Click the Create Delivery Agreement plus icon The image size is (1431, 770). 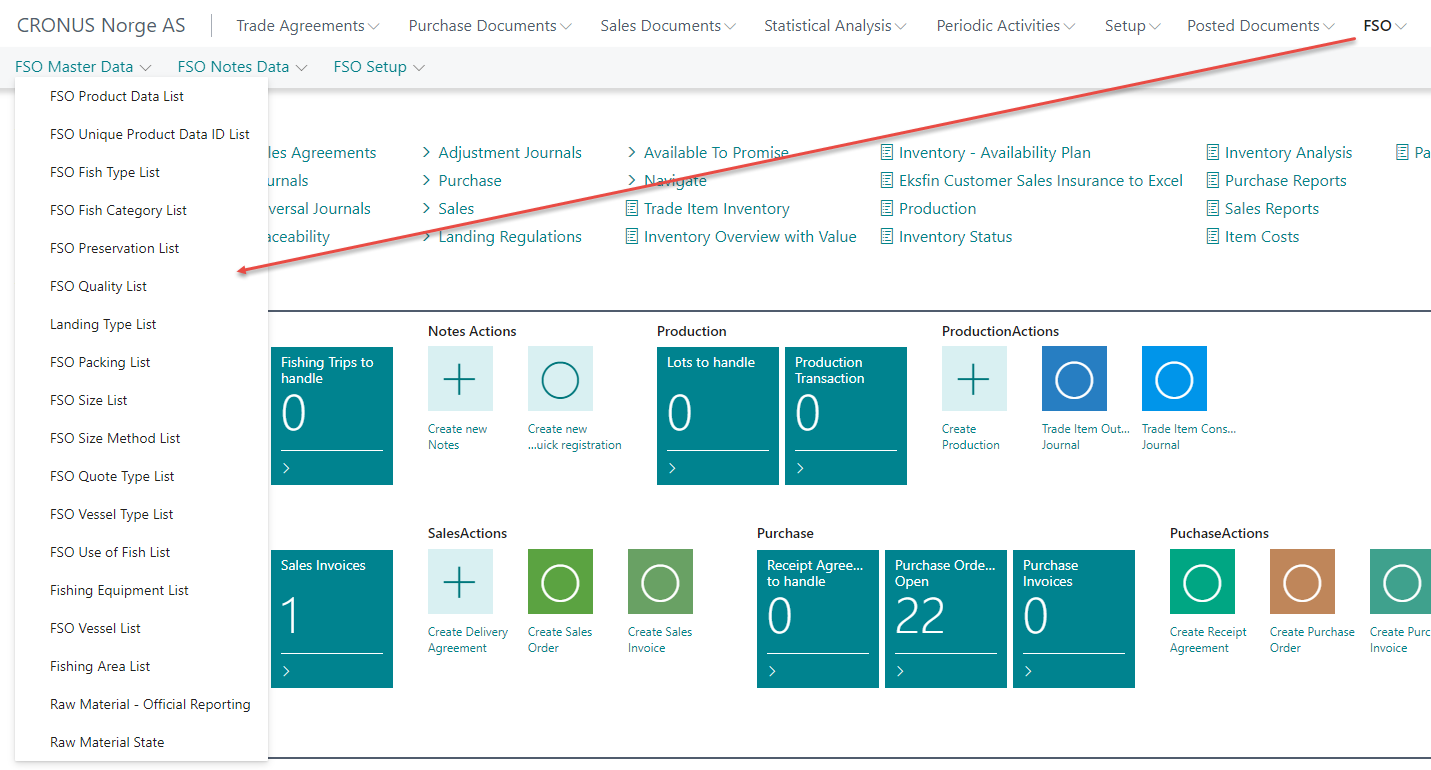click(x=460, y=582)
